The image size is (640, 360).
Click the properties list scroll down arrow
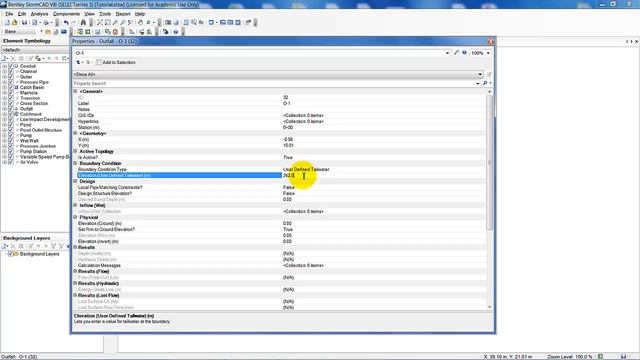[x=489, y=307]
